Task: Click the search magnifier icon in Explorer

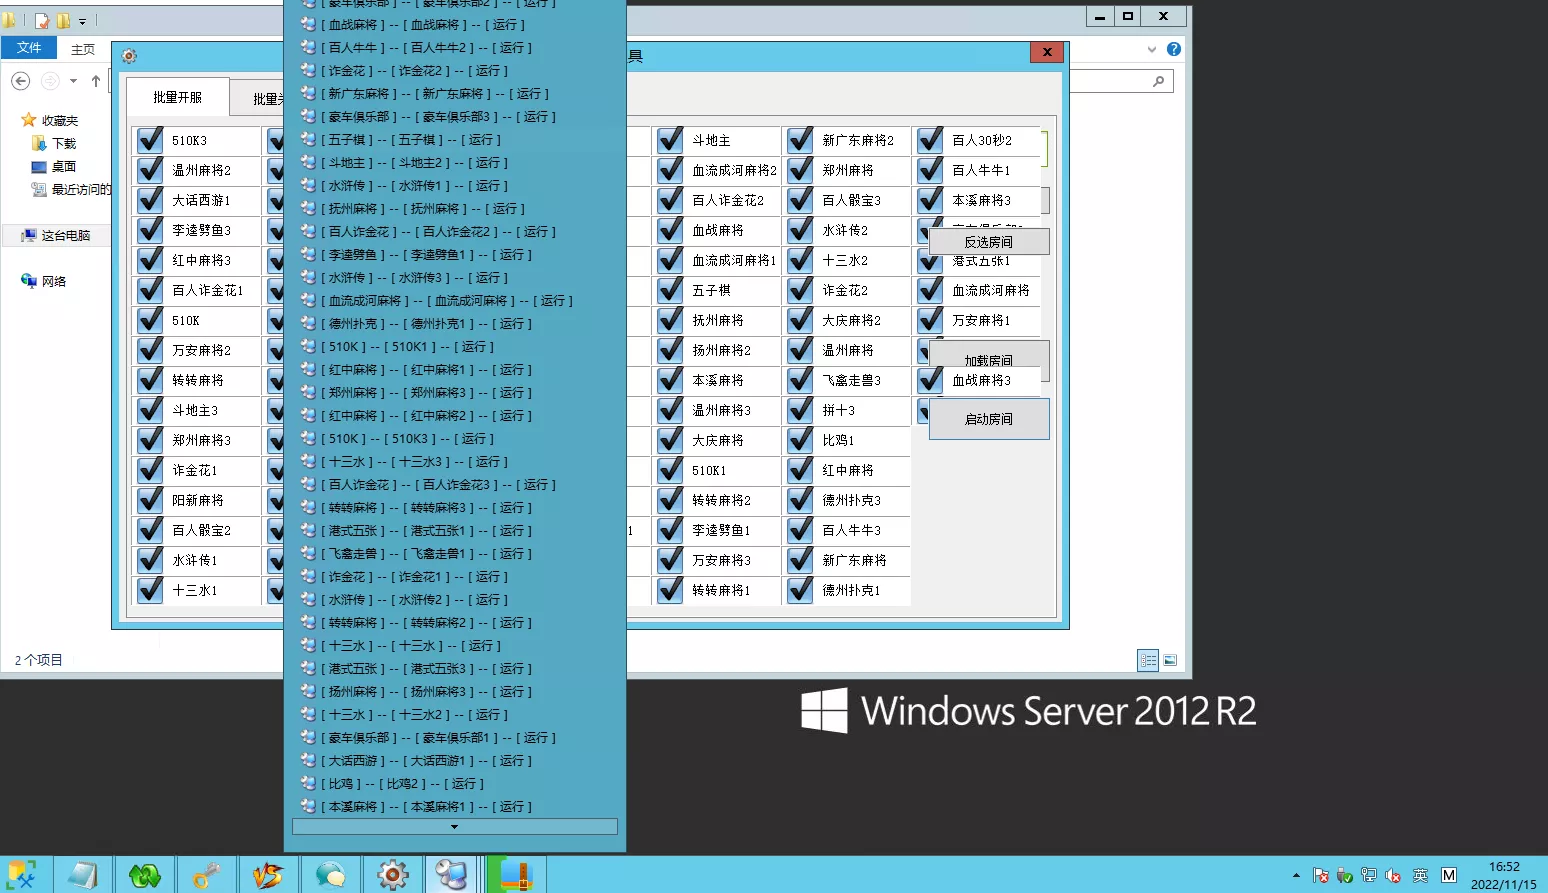Action: click(1158, 81)
